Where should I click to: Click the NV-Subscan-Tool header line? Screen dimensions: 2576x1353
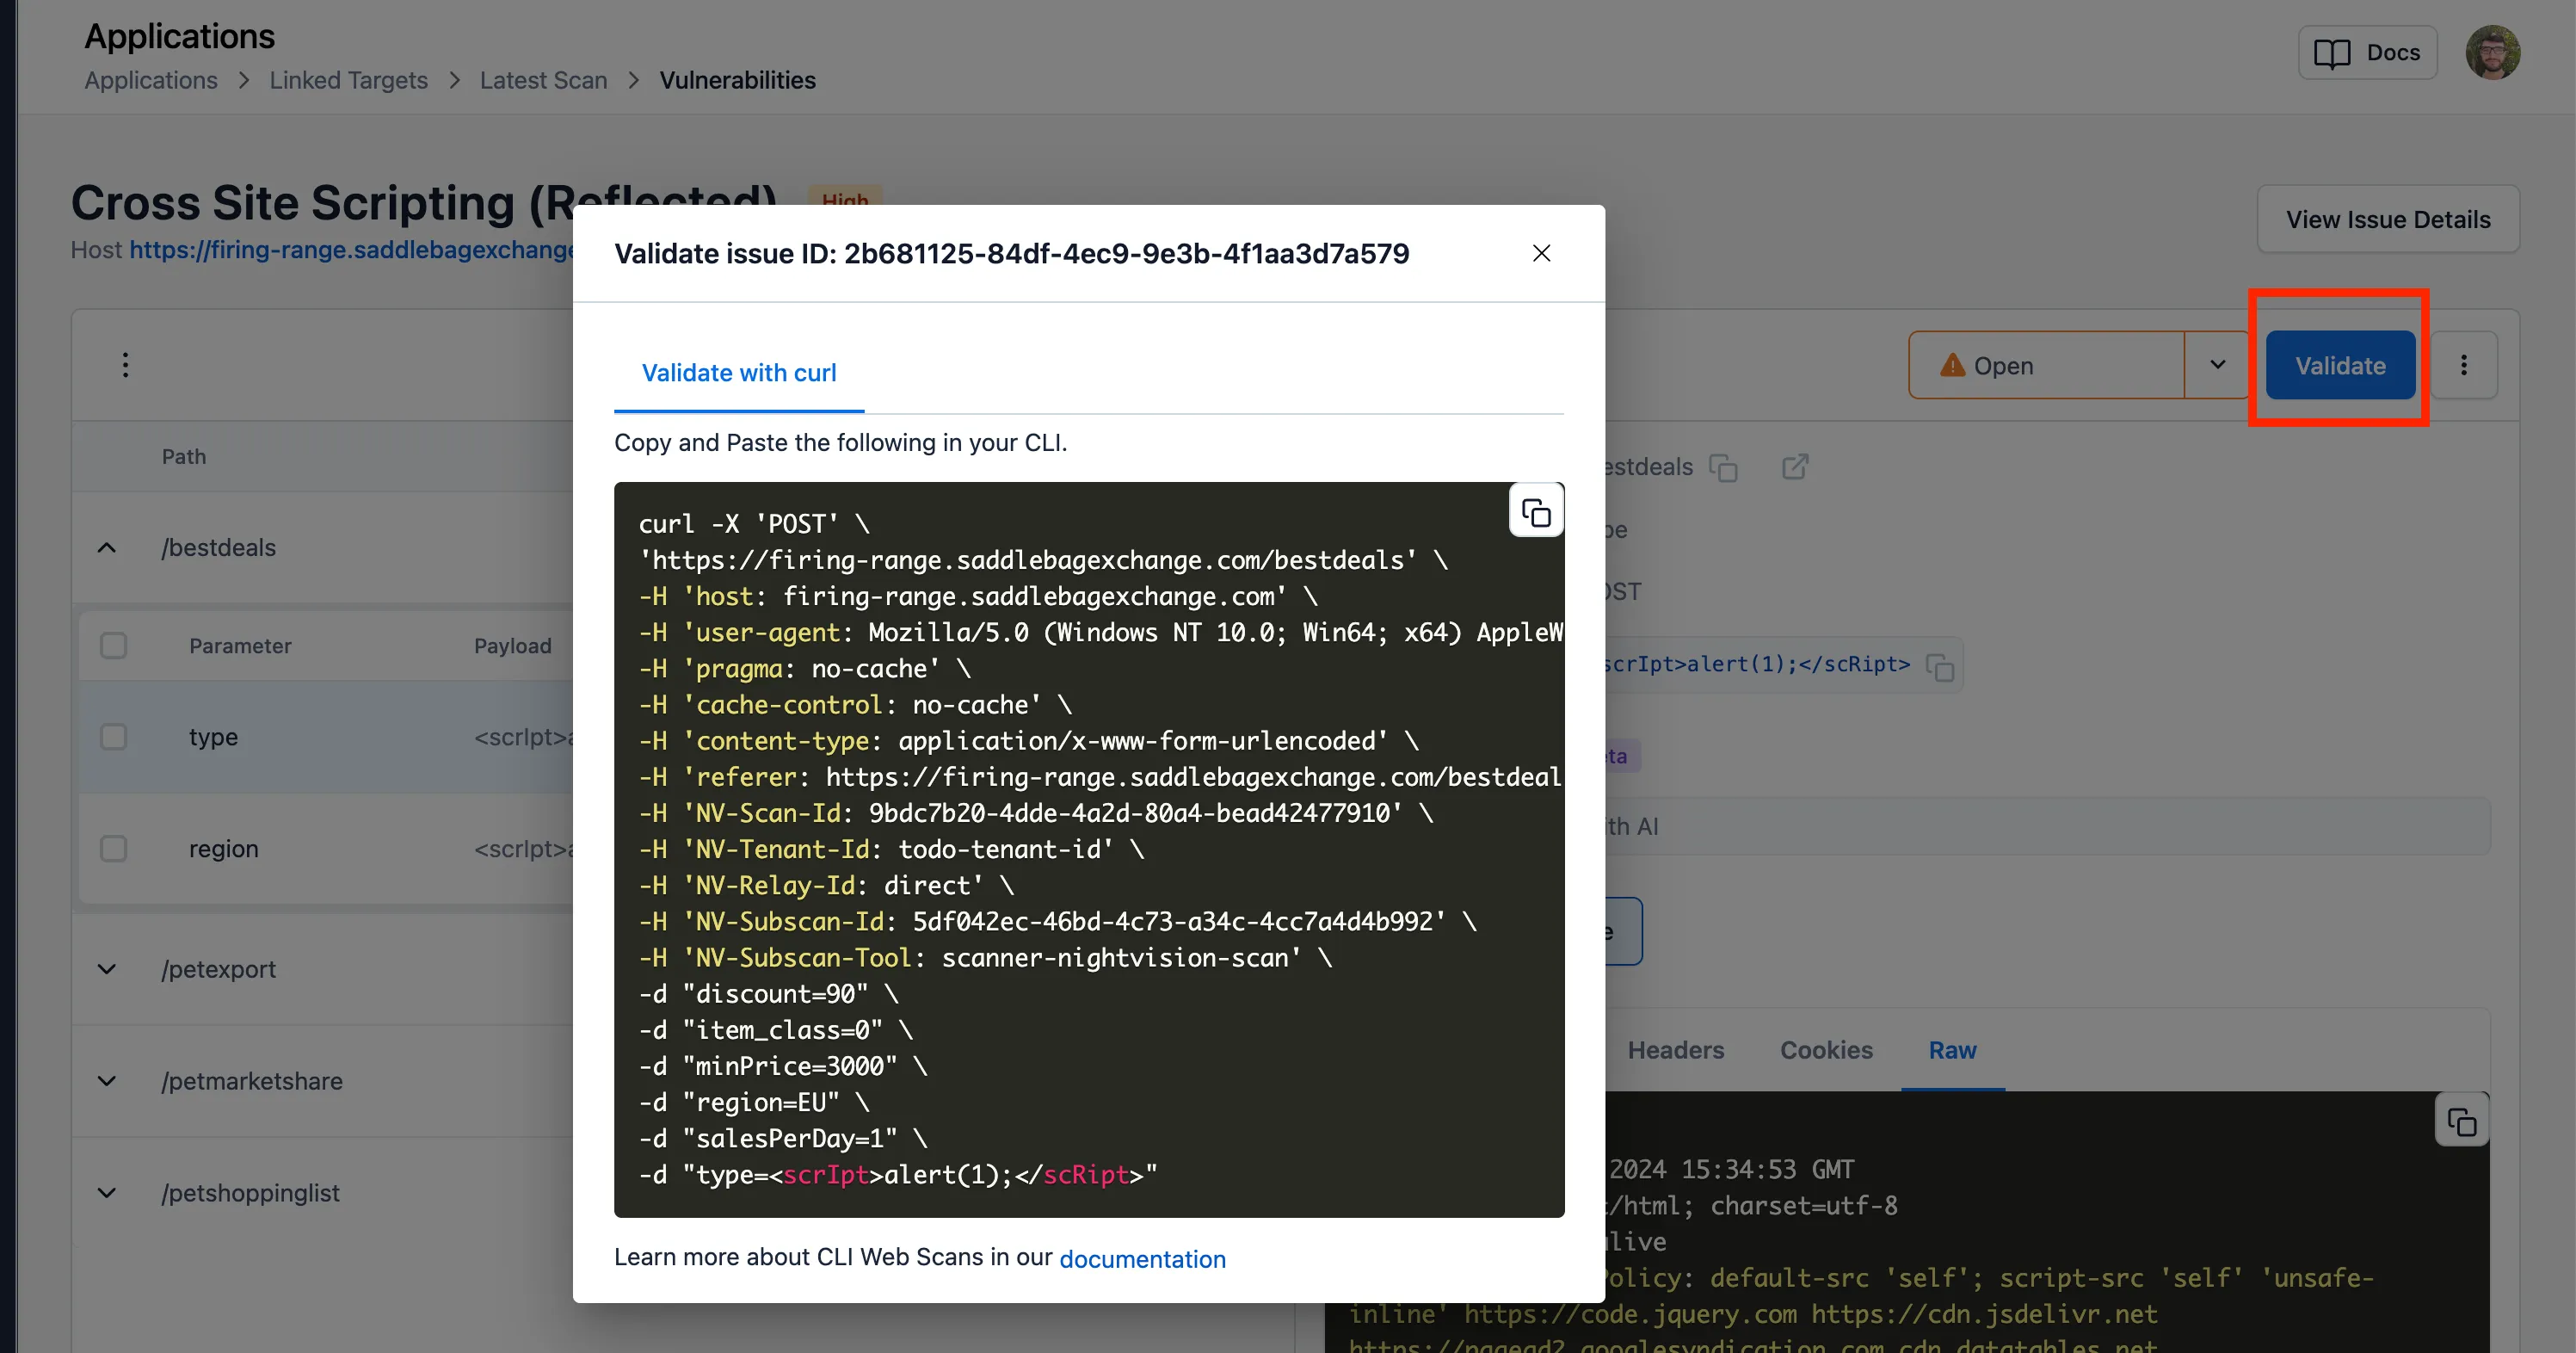(986, 957)
